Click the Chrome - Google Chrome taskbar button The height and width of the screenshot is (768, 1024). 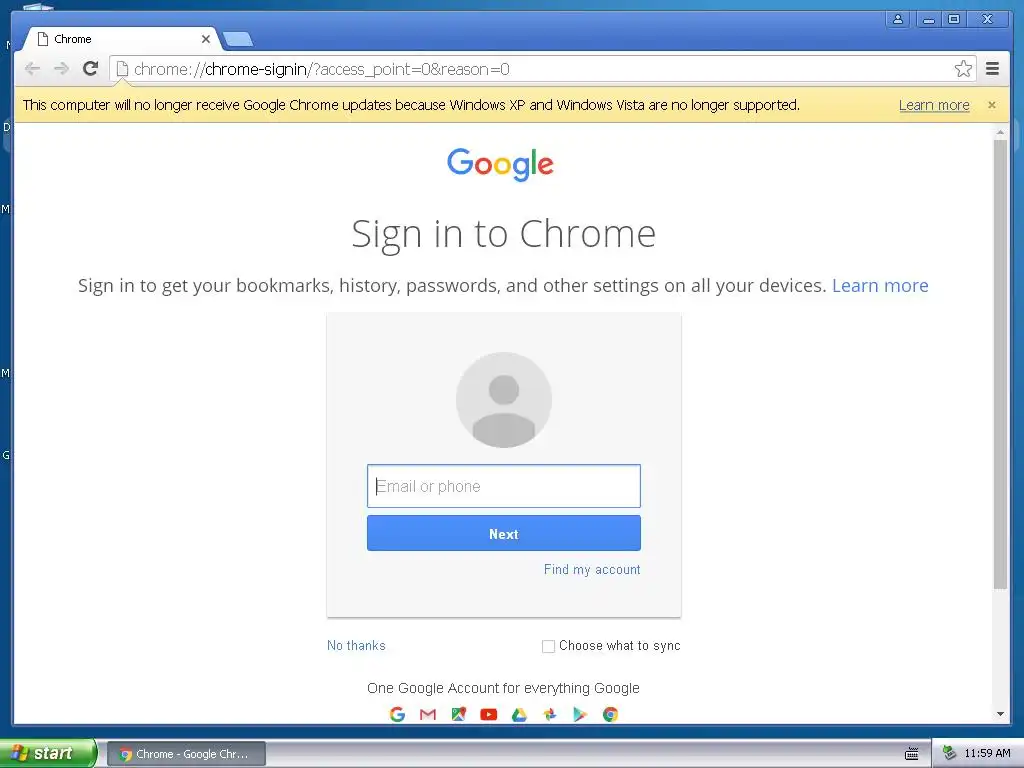(x=186, y=754)
